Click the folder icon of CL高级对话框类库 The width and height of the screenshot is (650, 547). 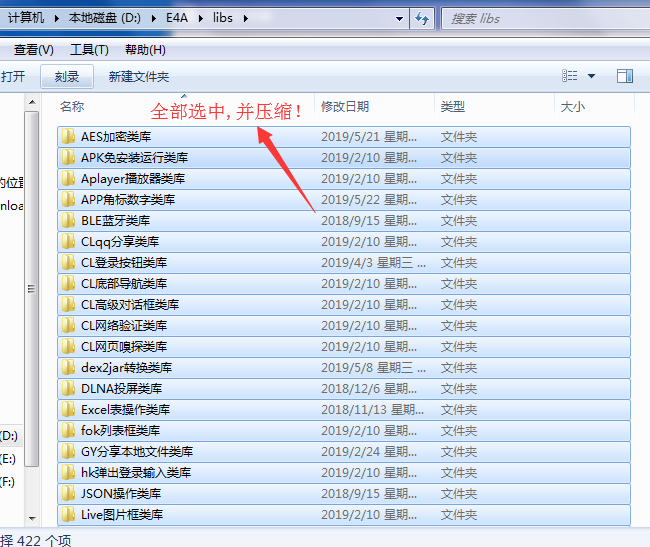(68, 305)
